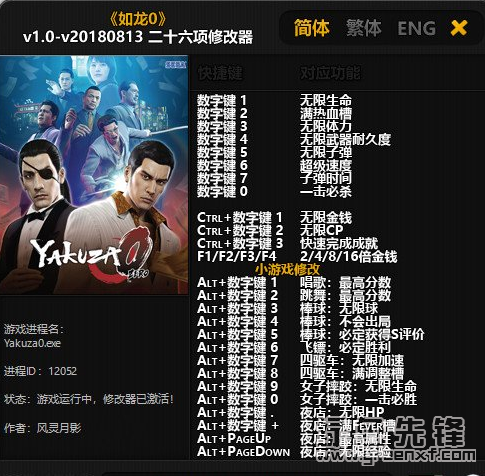Toggle 唱歌: 最高分数 minigame cheat
Screen dimensions: 485x476
(345, 283)
